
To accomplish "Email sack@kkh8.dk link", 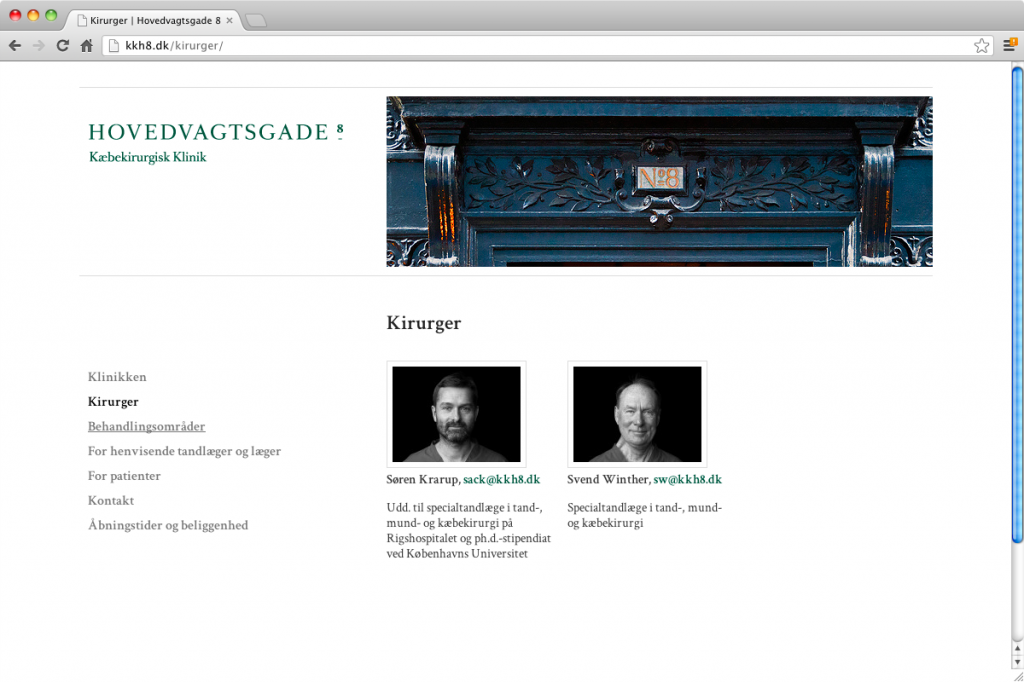I will 502,479.
